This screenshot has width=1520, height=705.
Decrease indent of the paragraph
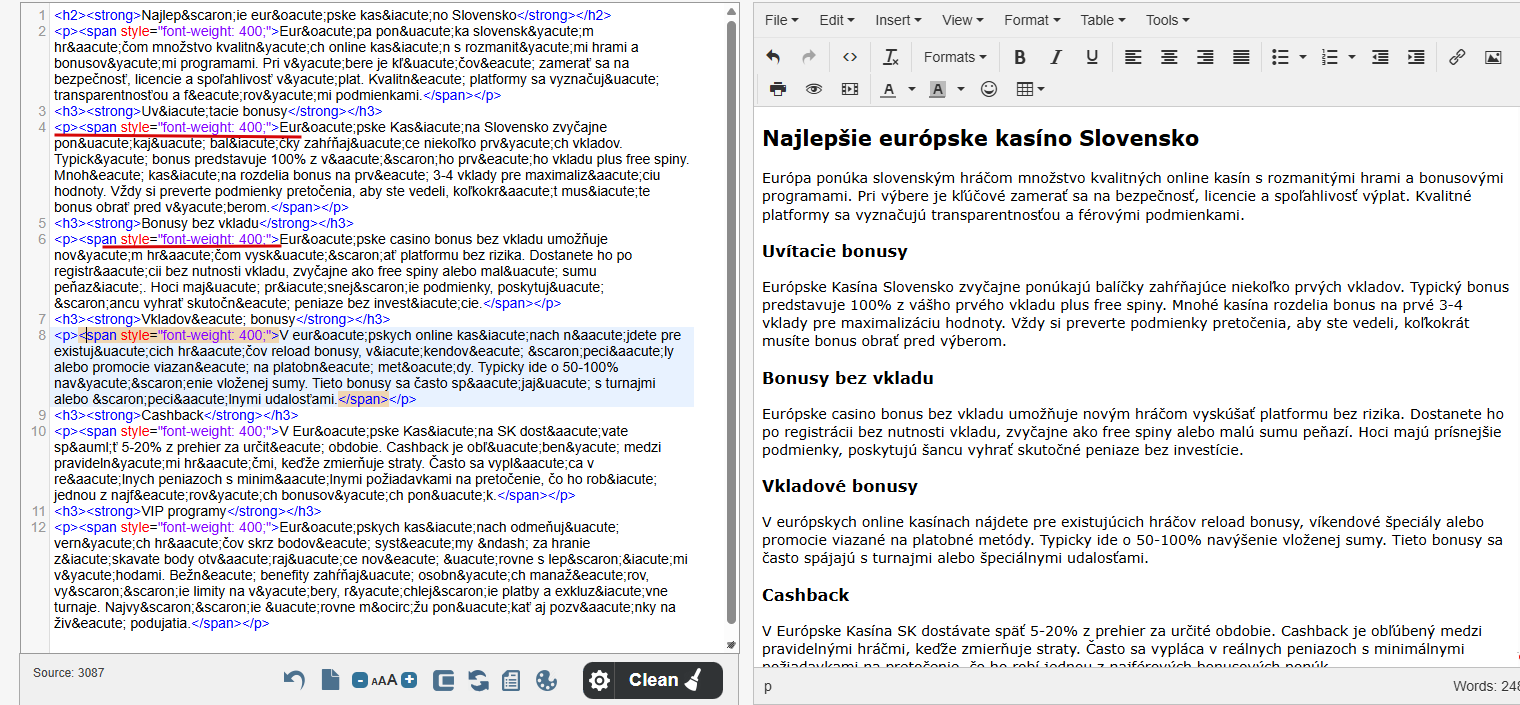click(x=1380, y=57)
